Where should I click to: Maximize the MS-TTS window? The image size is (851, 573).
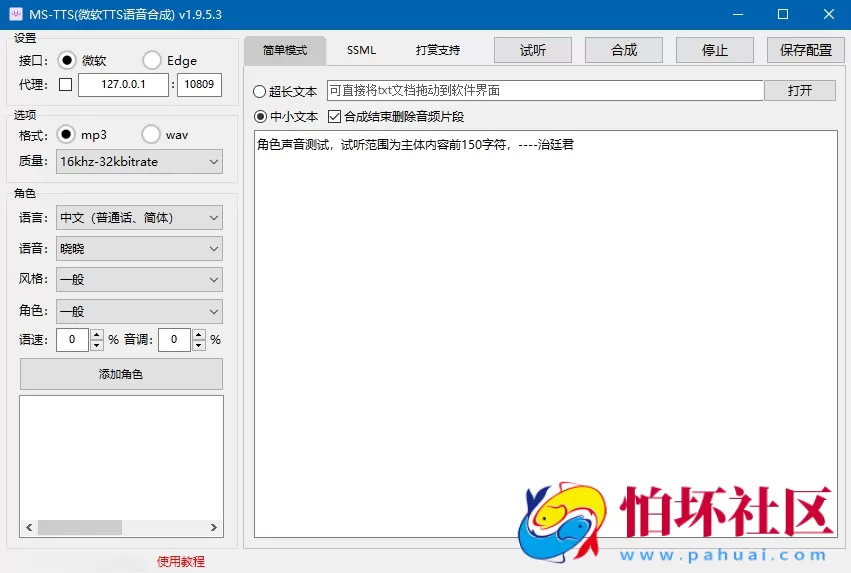pos(783,15)
